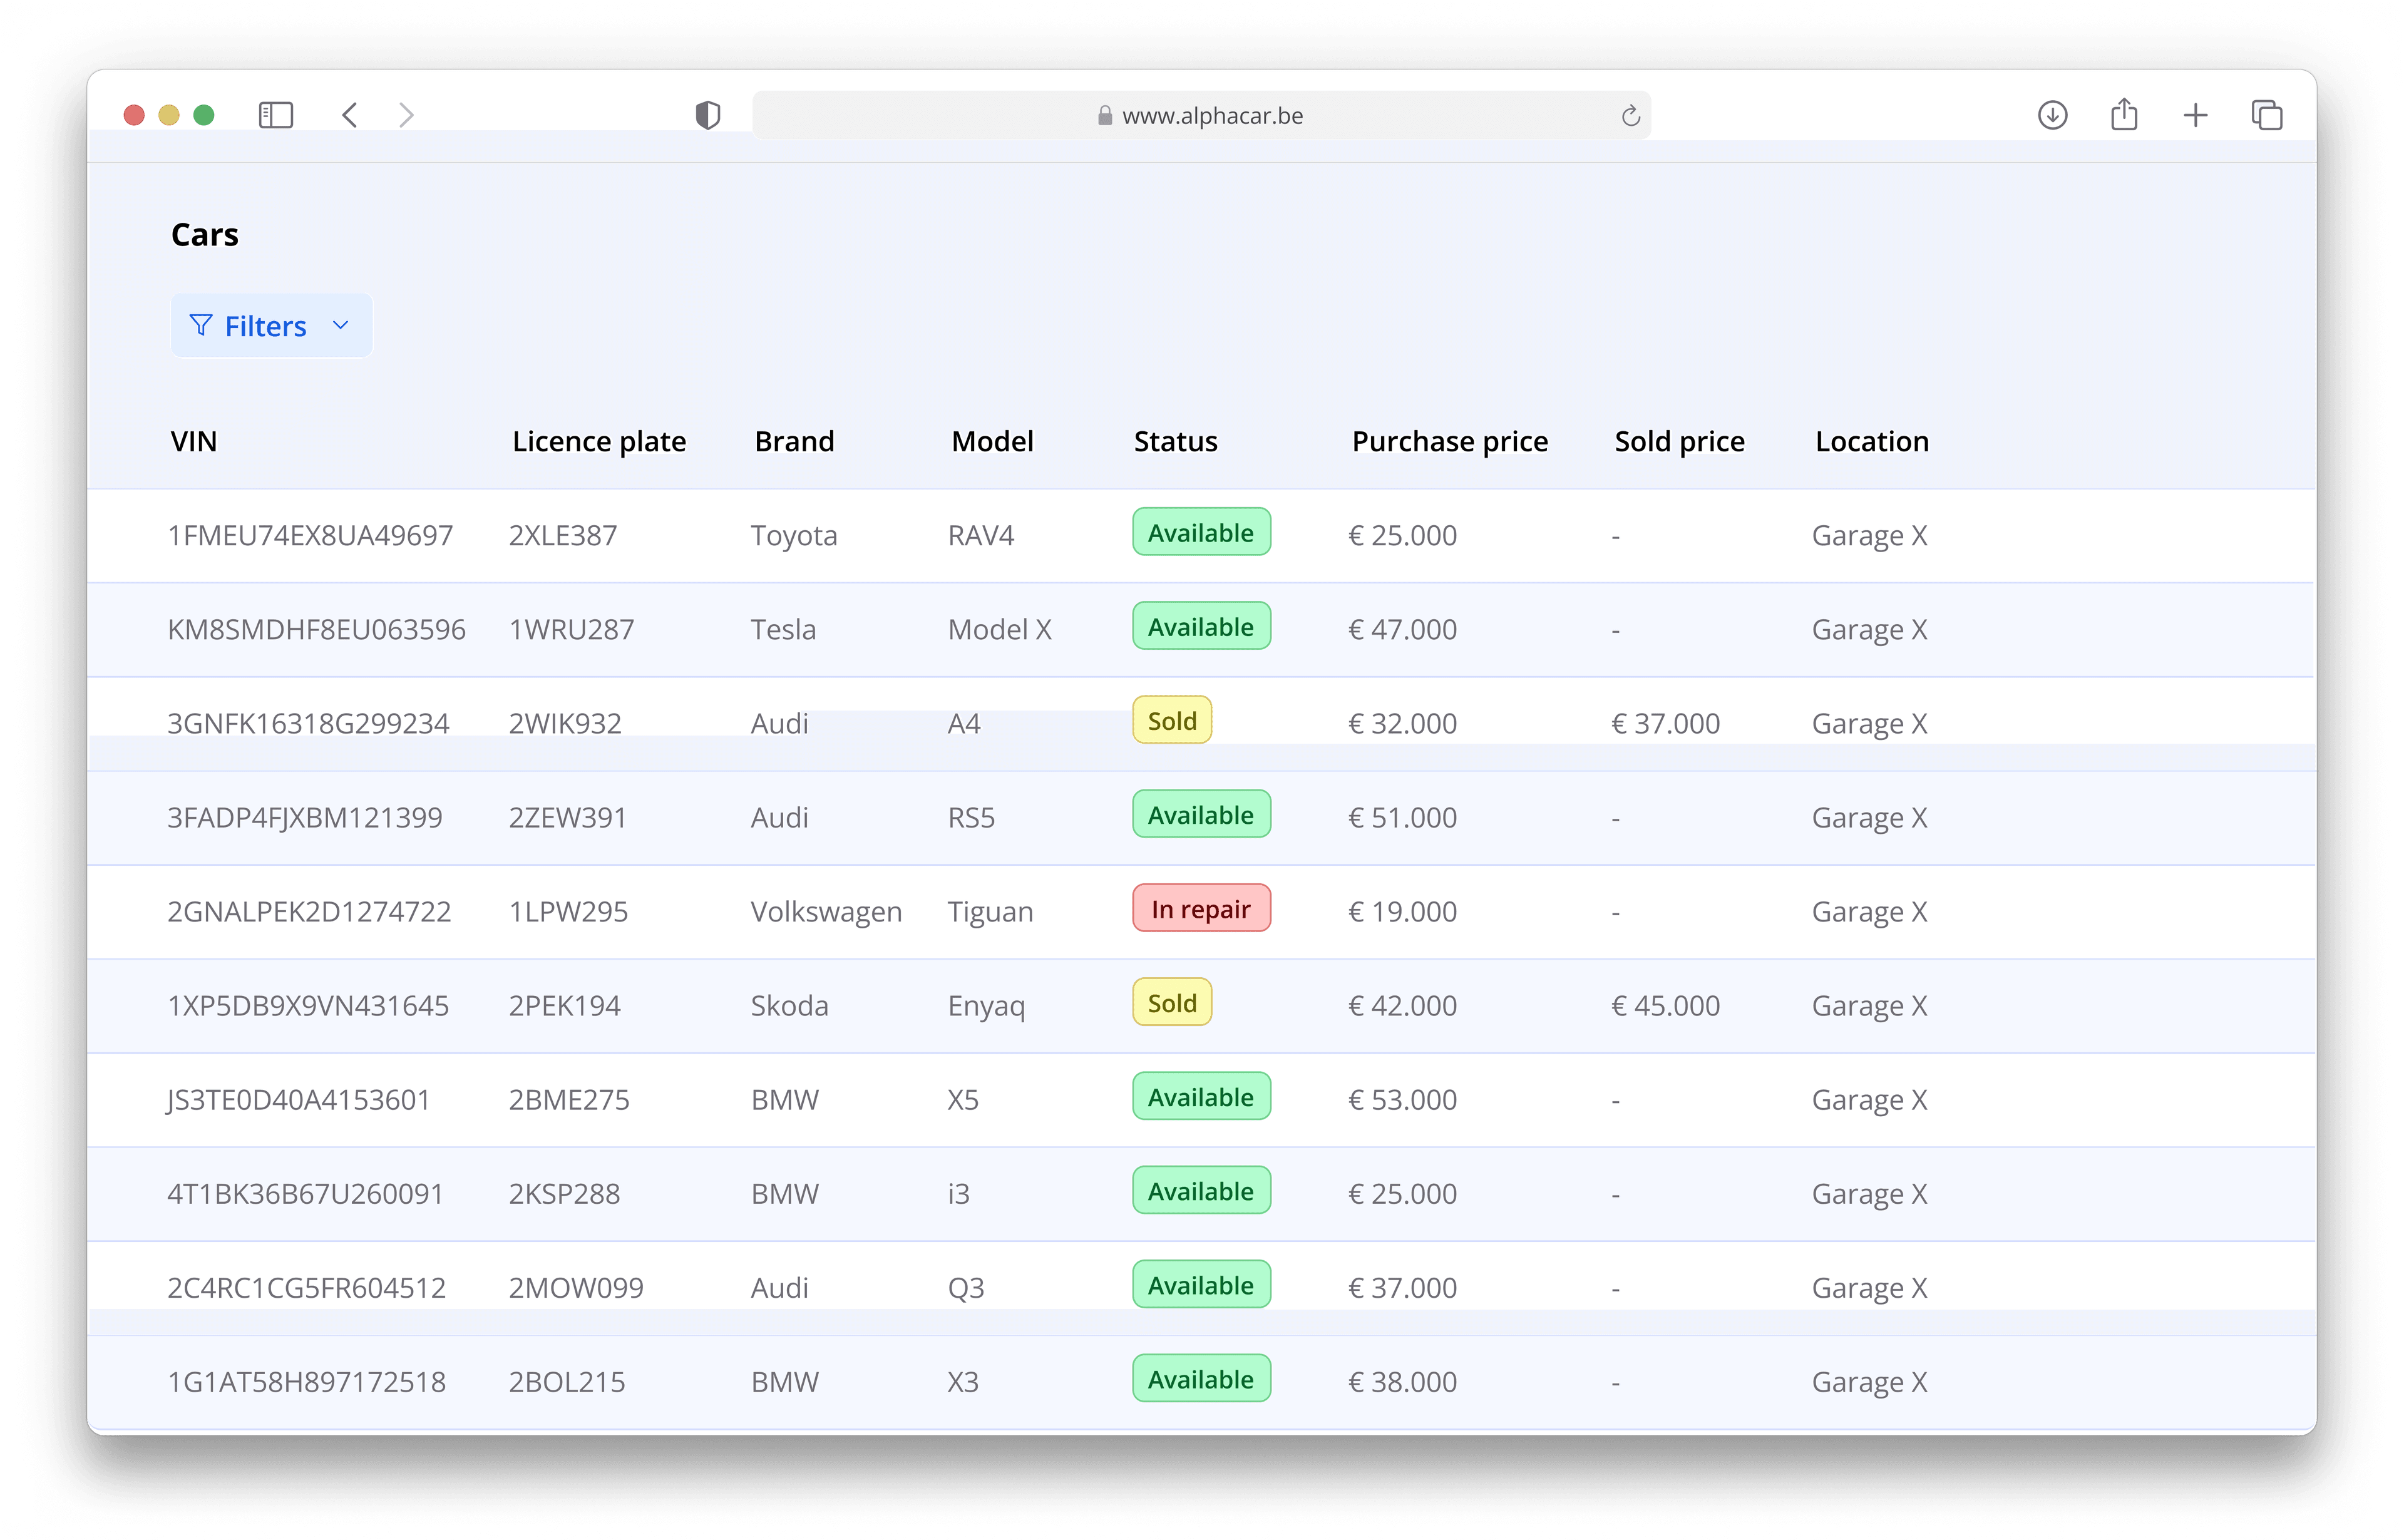Click the Sold badge for Skoda Enyaq
The height and width of the screenshot is (1540, 2404).
1172,1002
